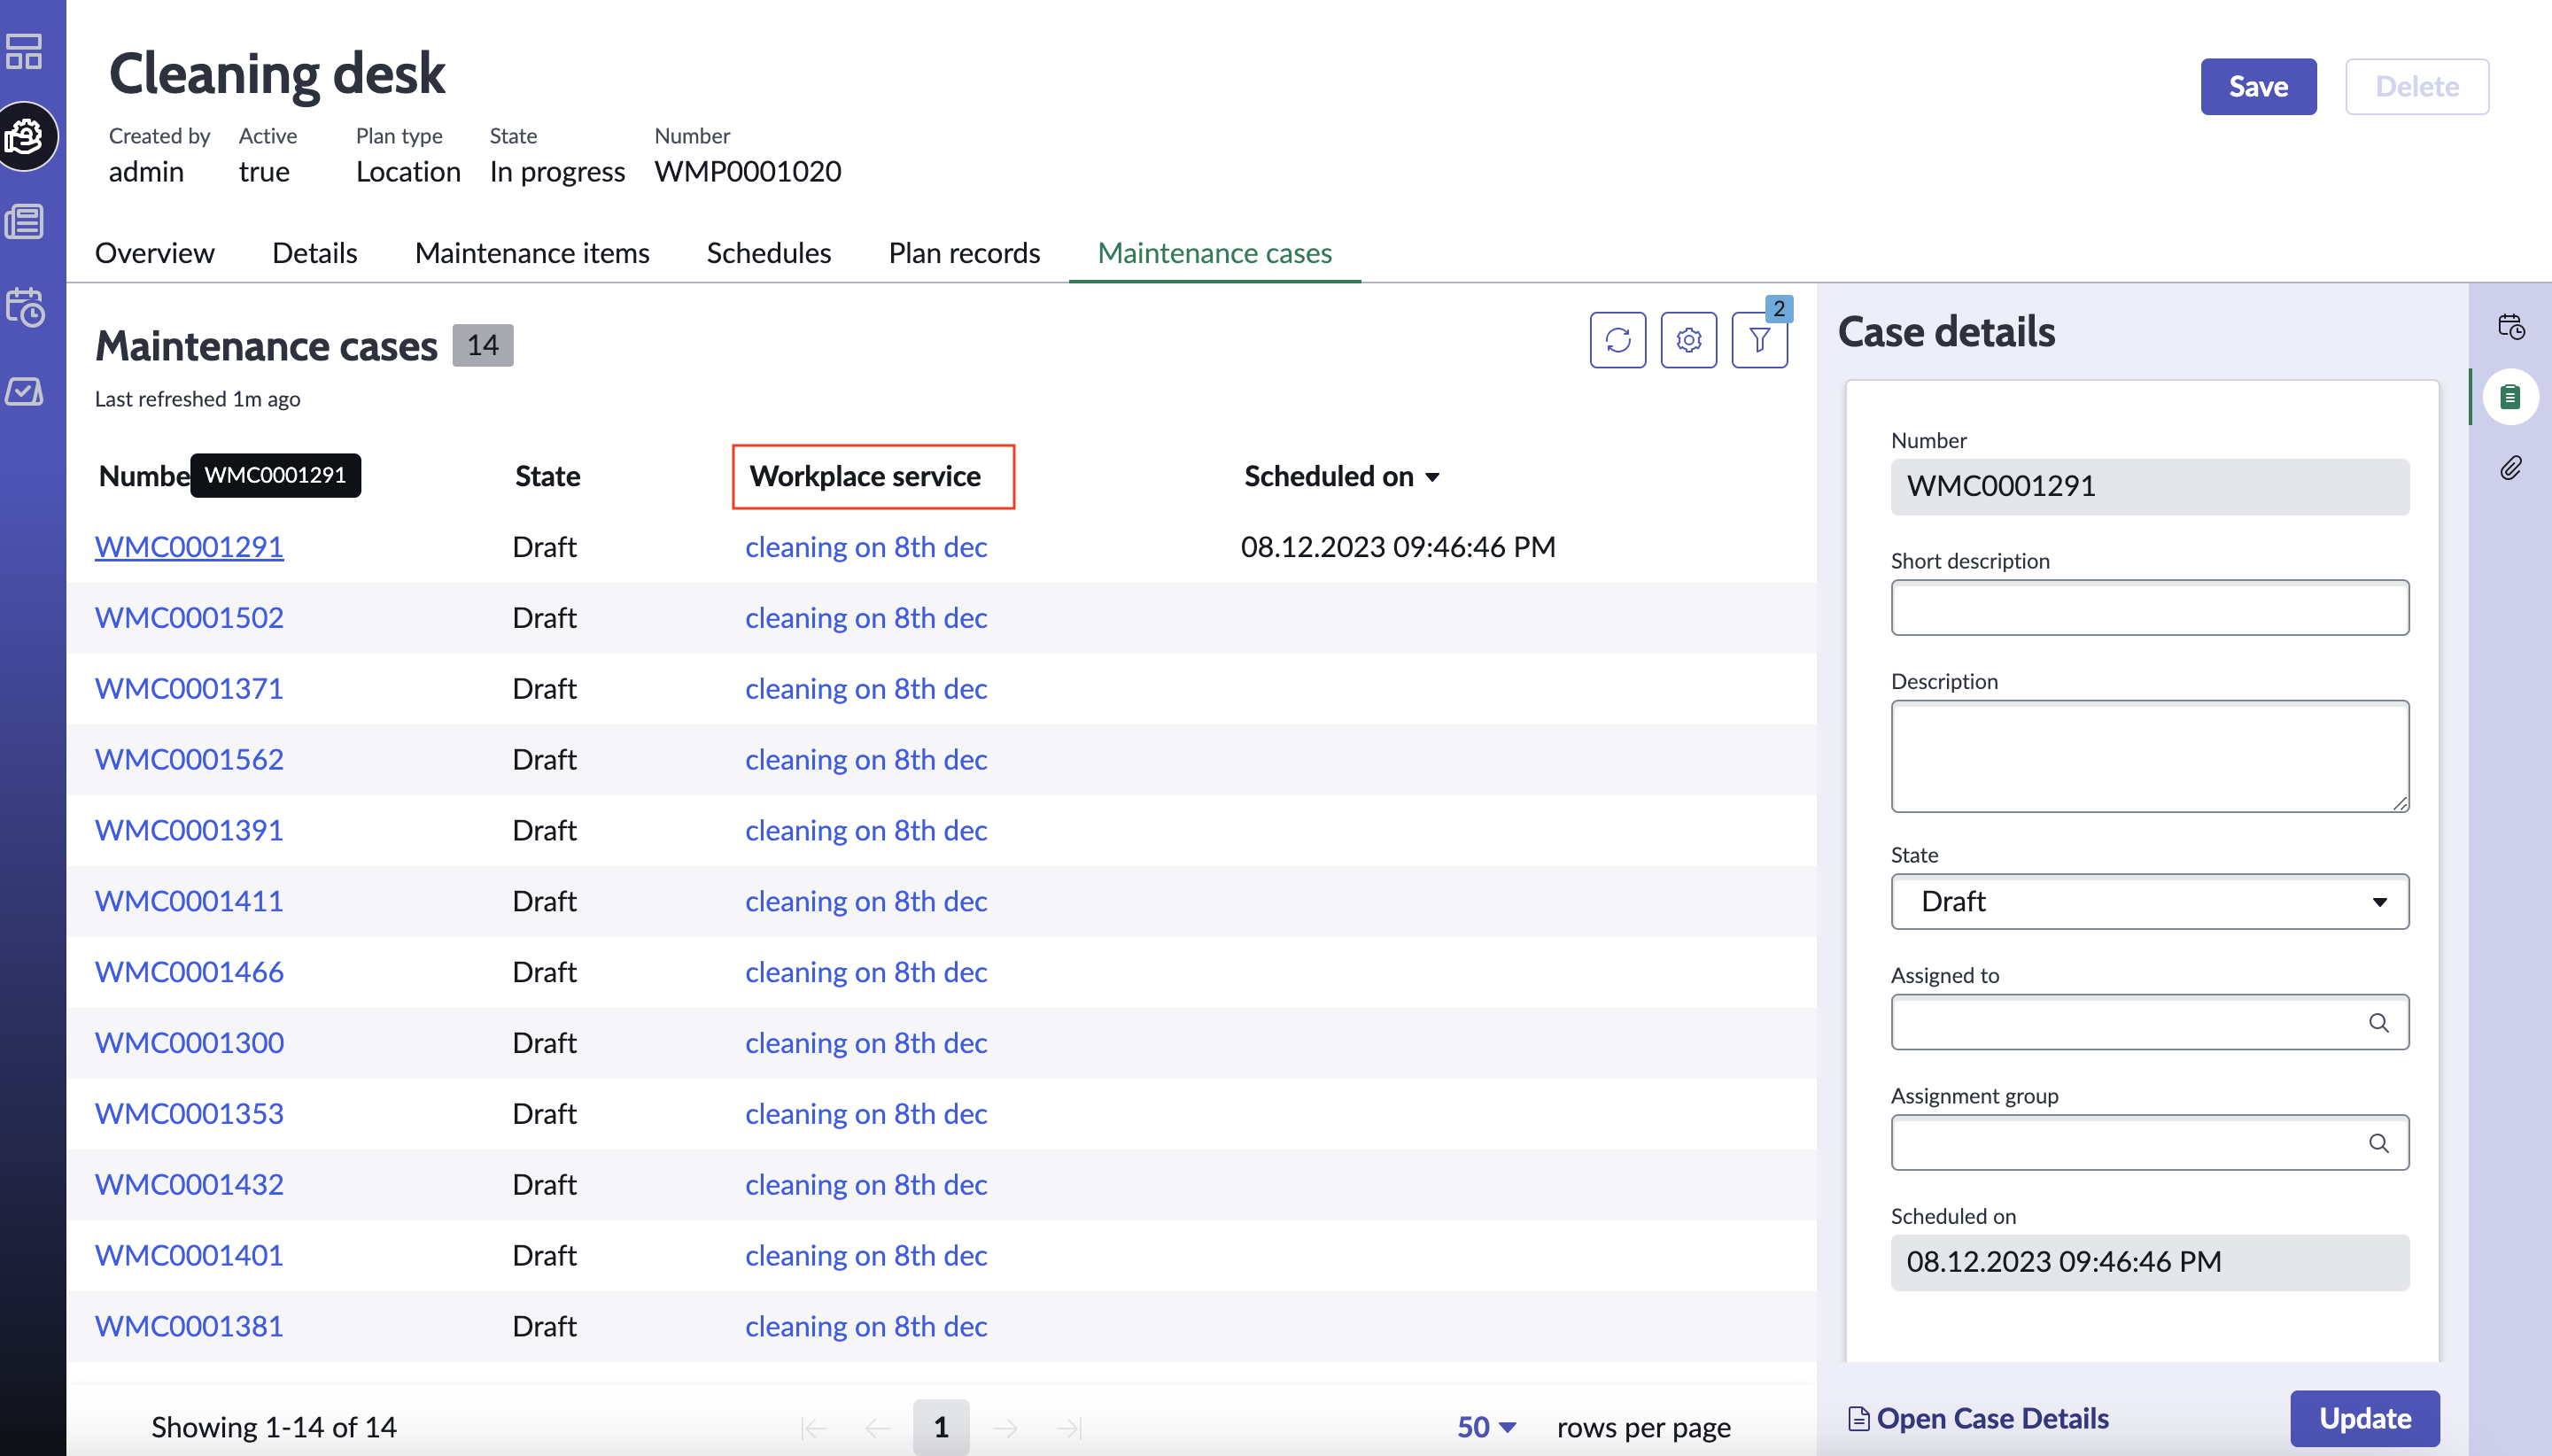Click scheduled date in WMC0001291 row
Screen dimensions: 2552x1456
click(x=1398, y=547)
